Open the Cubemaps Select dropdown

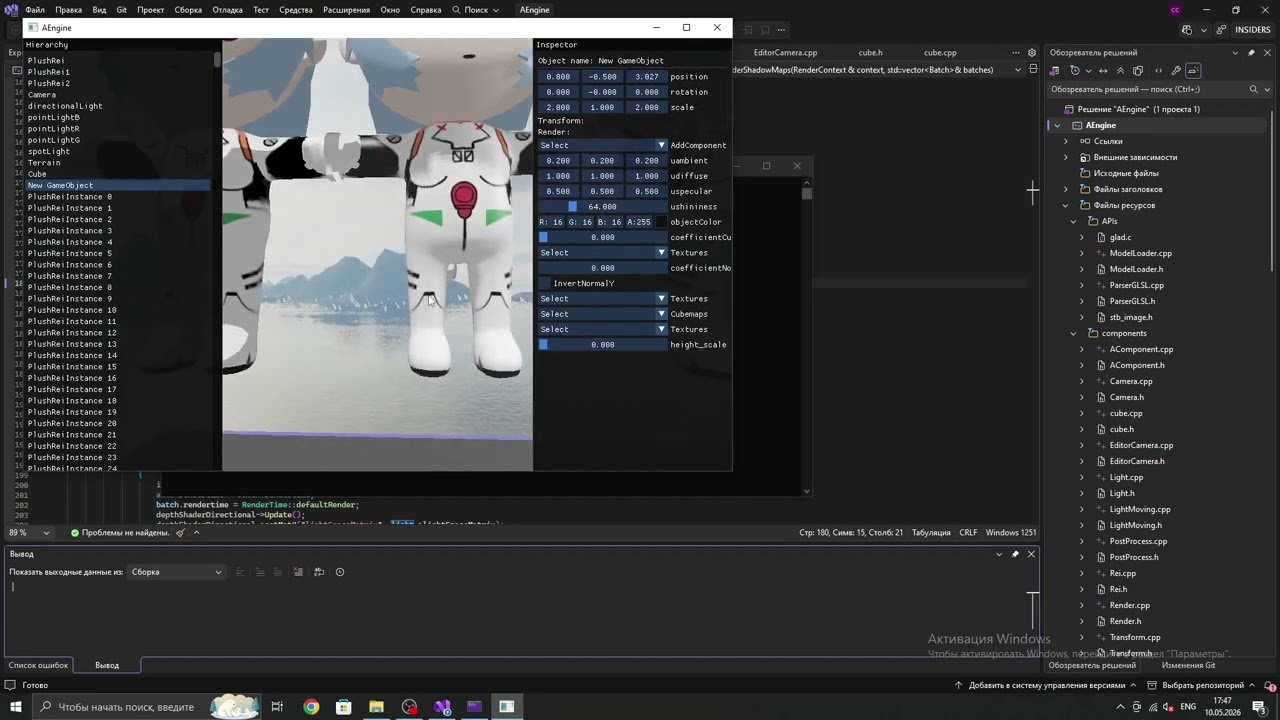click(602, 314)
